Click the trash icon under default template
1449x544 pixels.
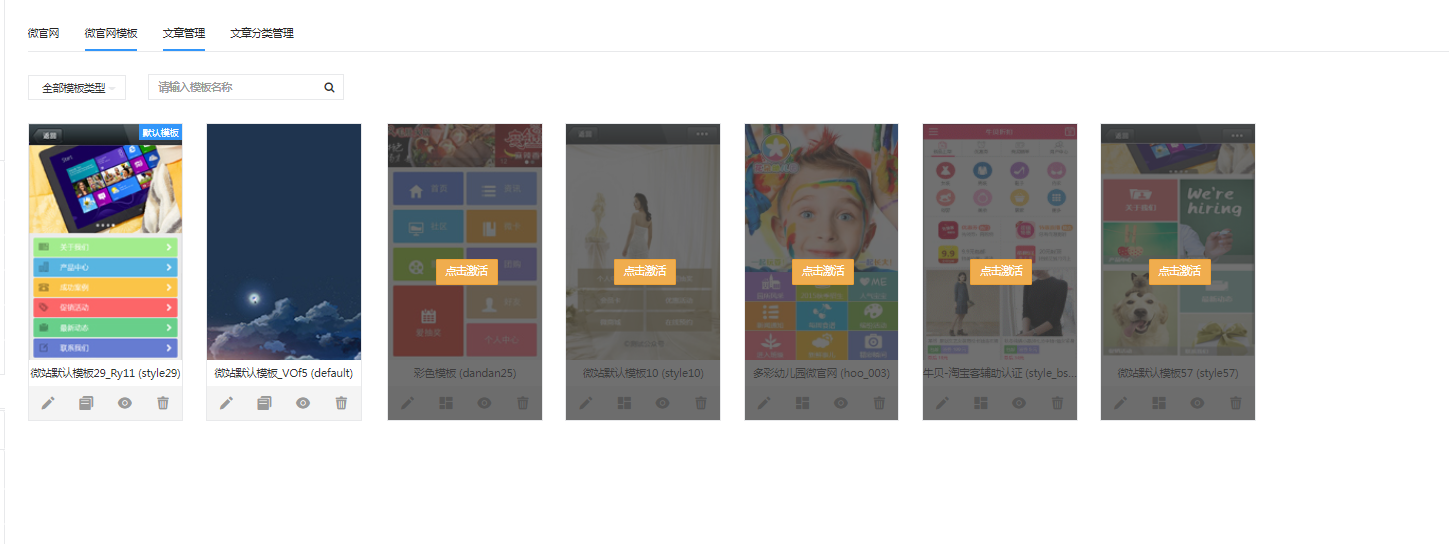click(x=341, y=403)
